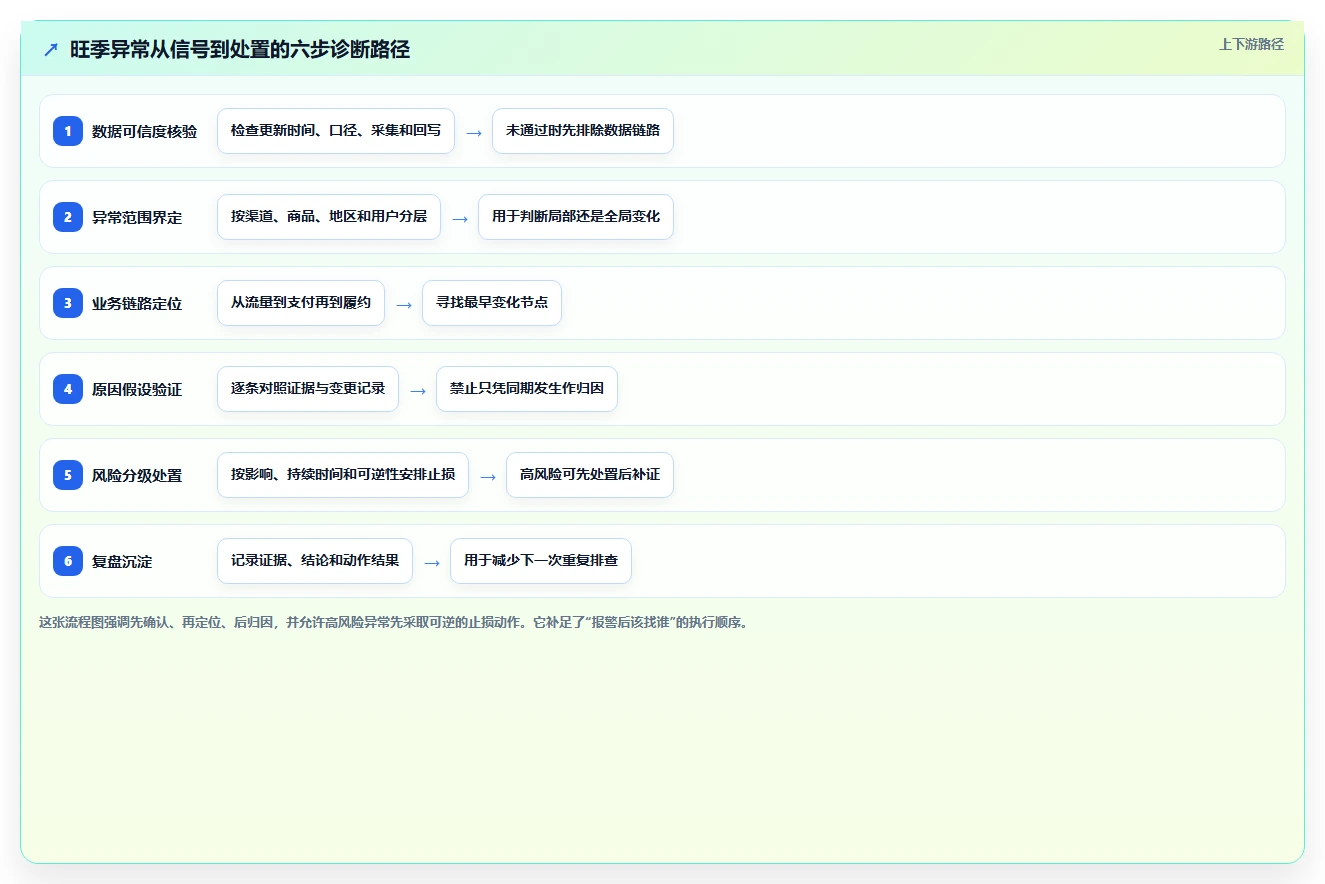This screenshot has width=1325, height=884.
Task: Select the 记录证据、结论和动作结果 box
Action: (315, 560)
